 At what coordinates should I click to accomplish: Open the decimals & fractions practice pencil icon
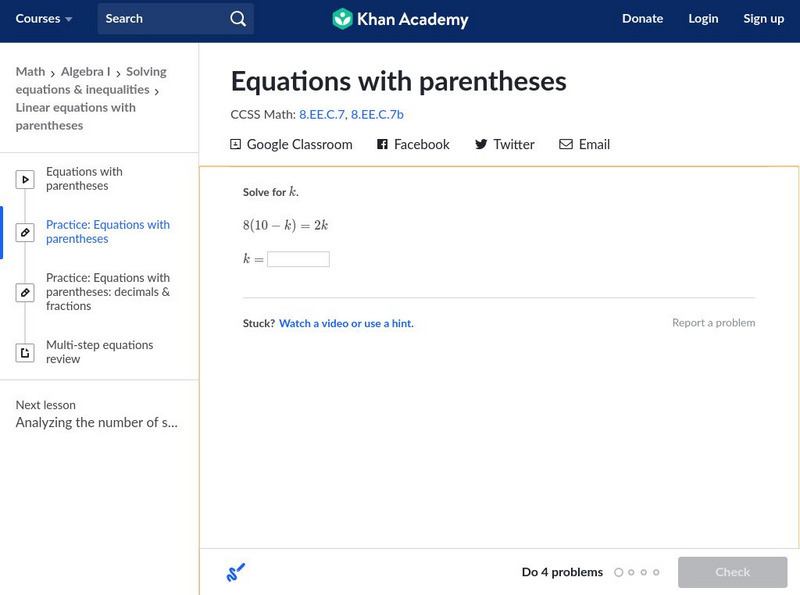[x=24, y=292]
